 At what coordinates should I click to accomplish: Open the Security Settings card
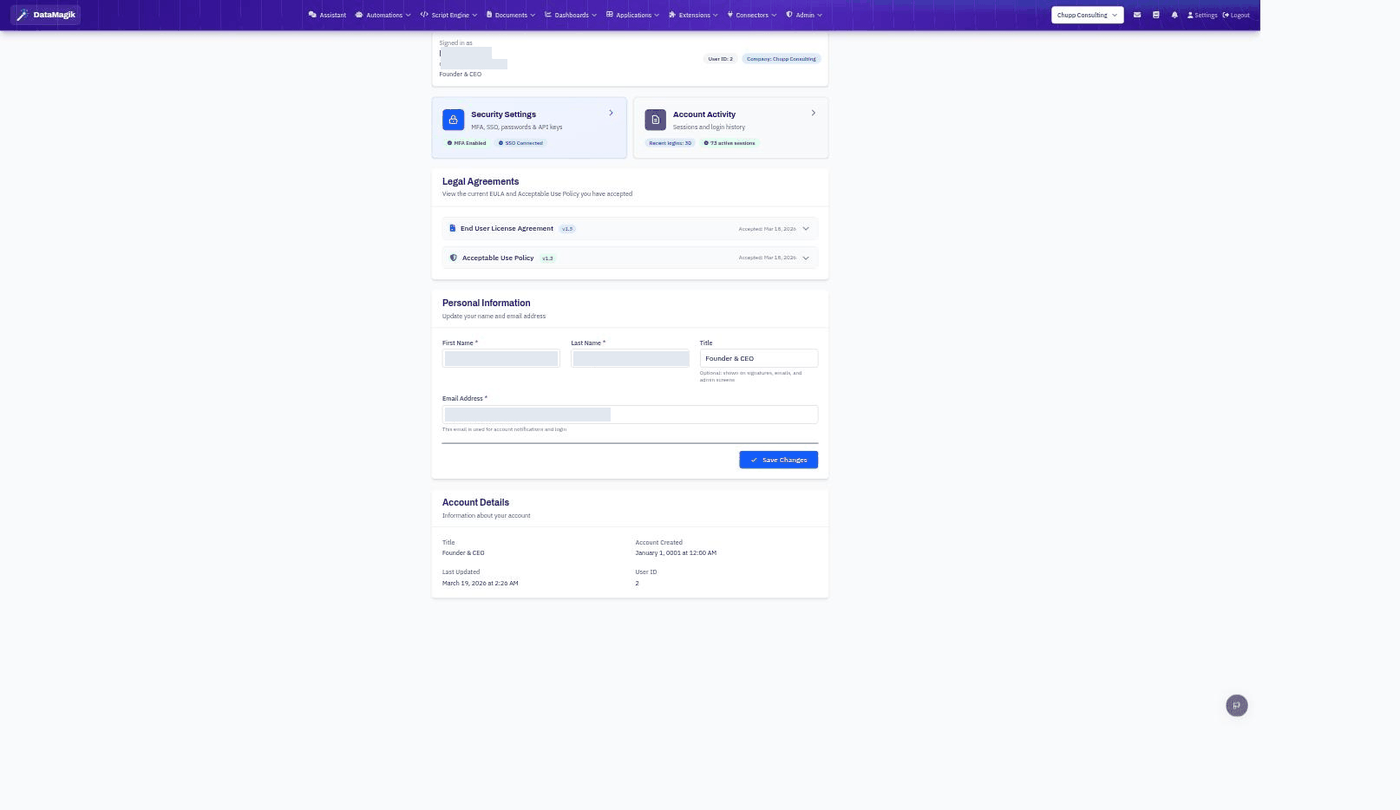click(x=529, y=127)
